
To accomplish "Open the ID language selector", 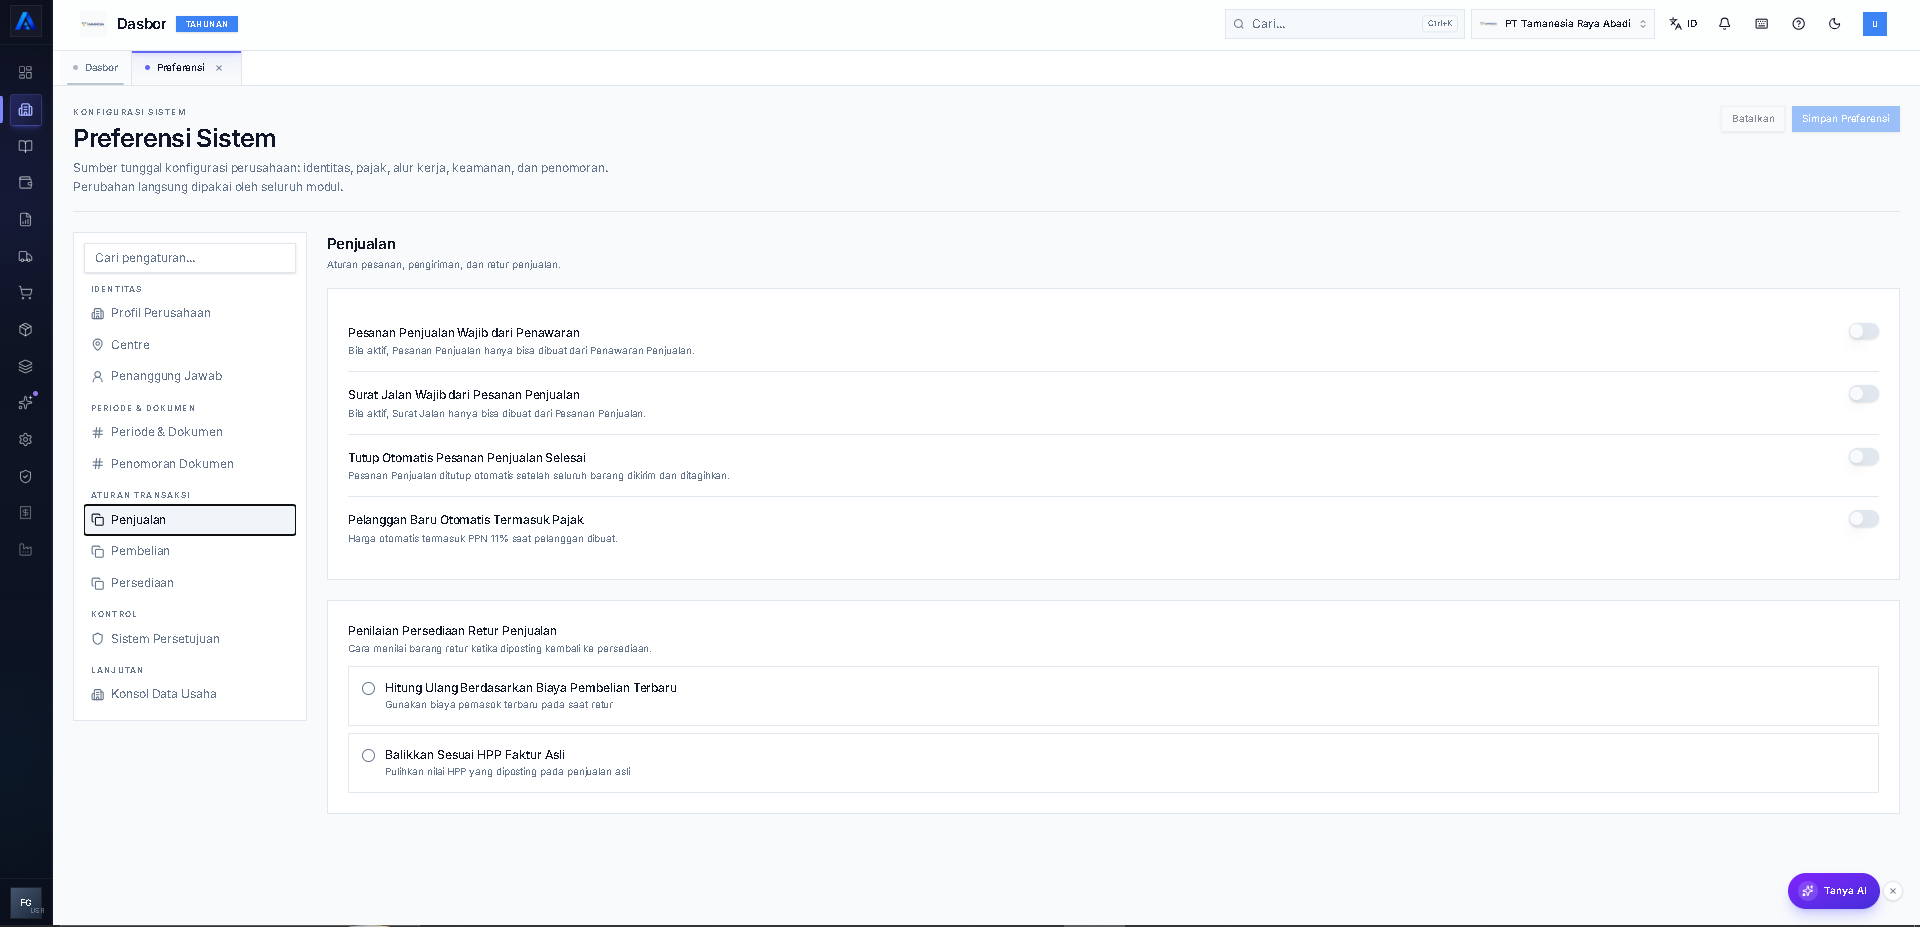I will [1684, 24].
